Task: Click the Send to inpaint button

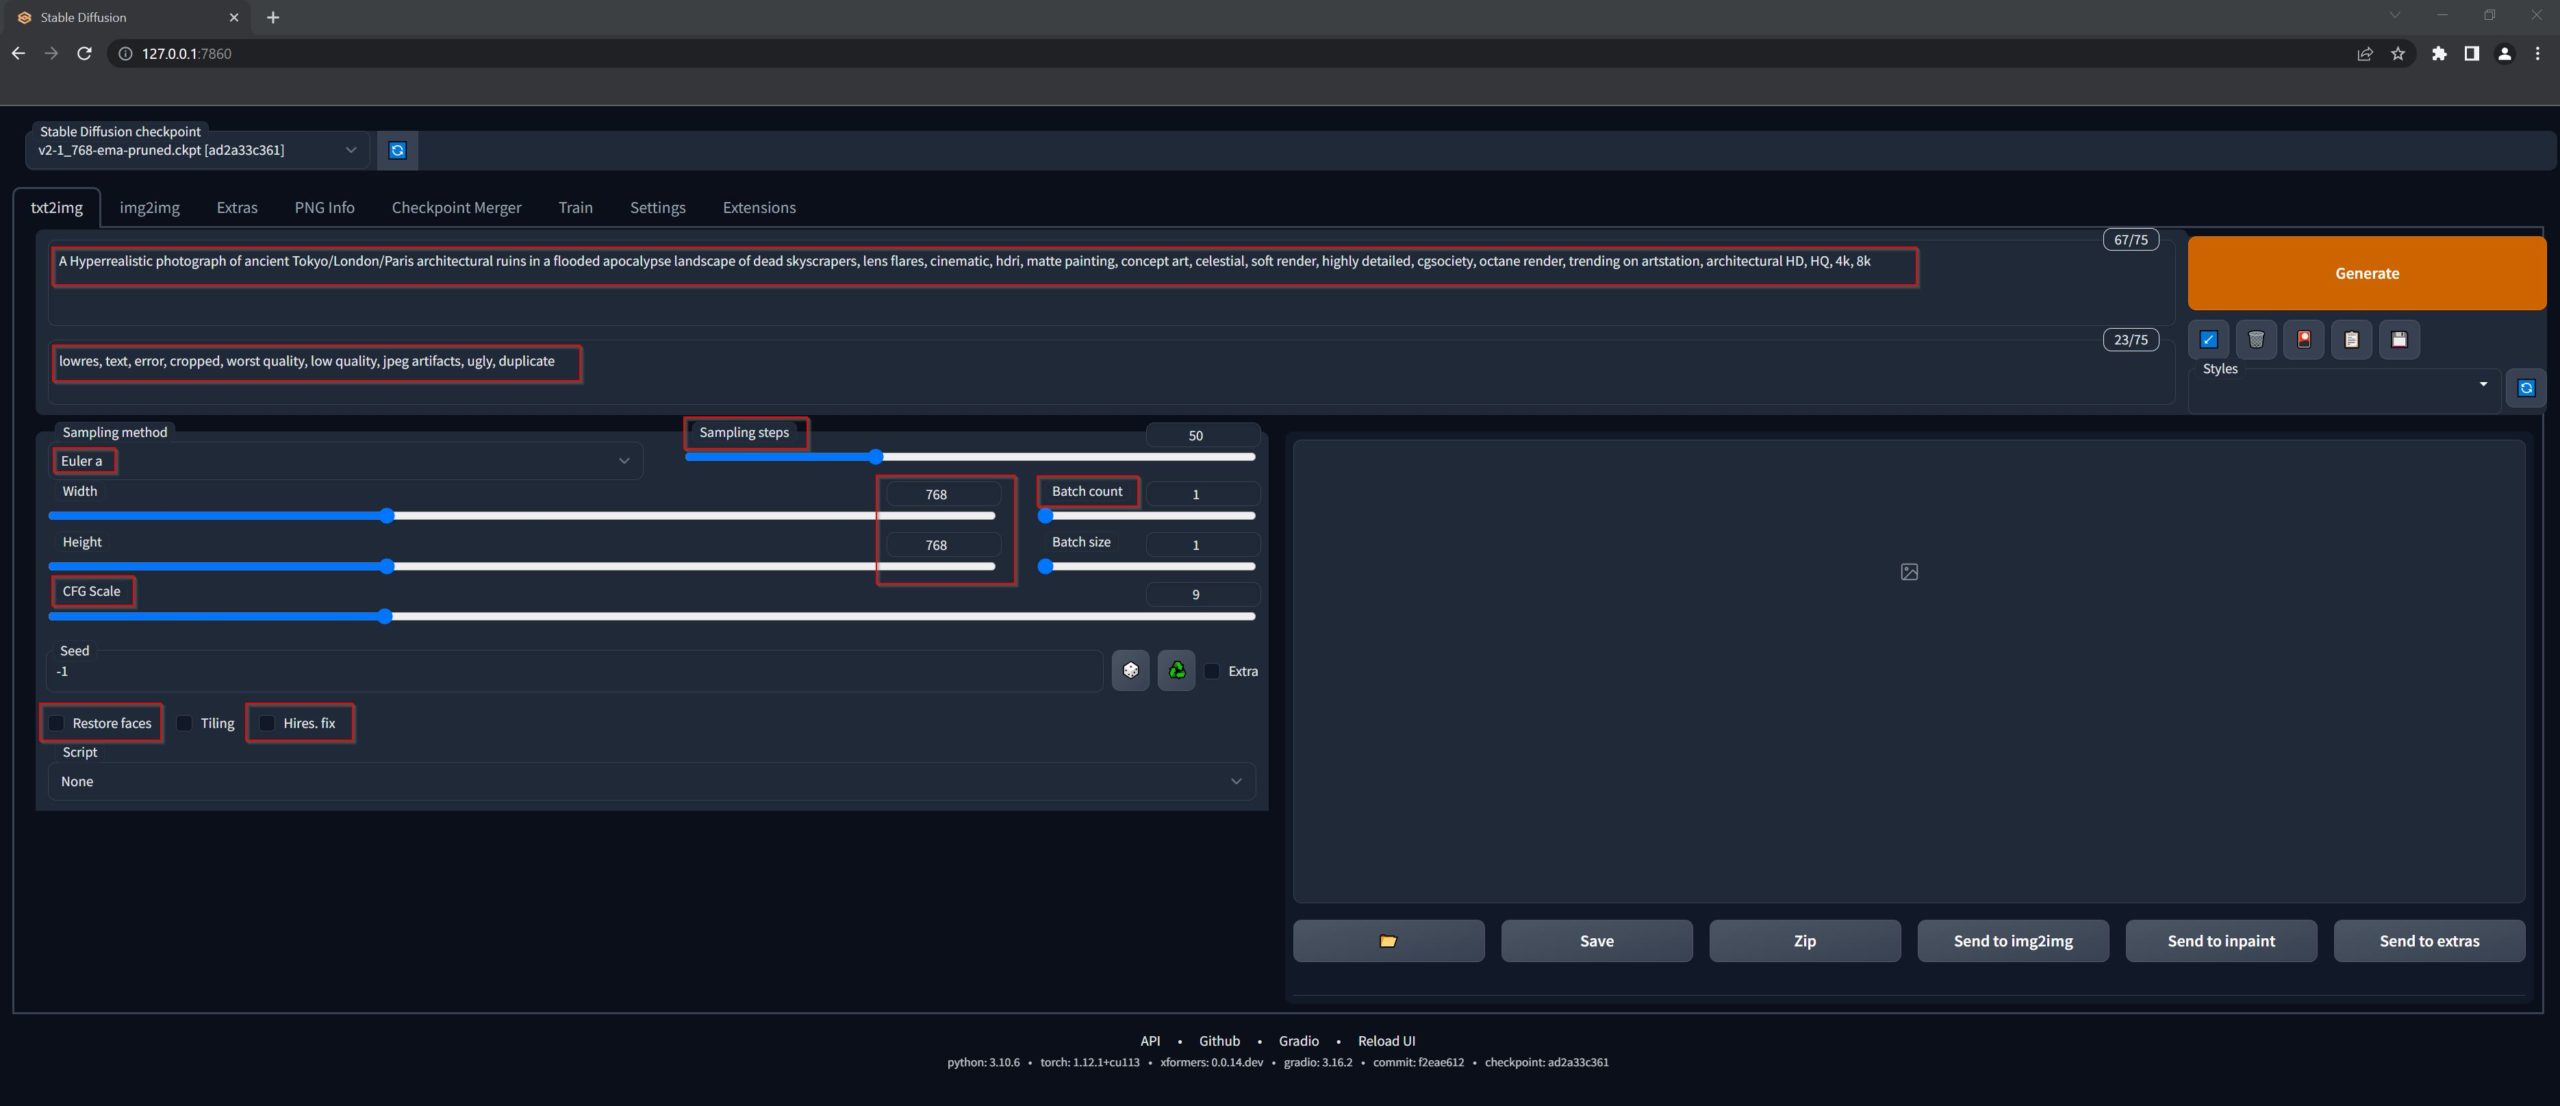Action: [x=2220, y=941]
